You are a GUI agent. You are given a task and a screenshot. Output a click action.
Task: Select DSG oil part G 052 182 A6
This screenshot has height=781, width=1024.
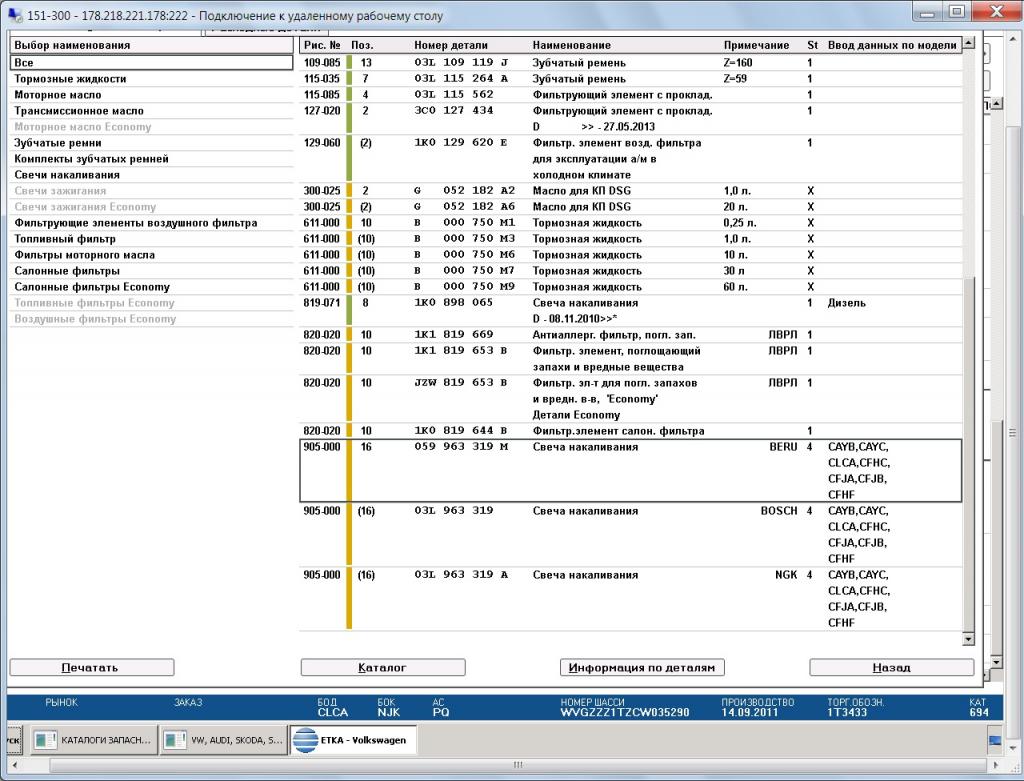tap(631, 207)
